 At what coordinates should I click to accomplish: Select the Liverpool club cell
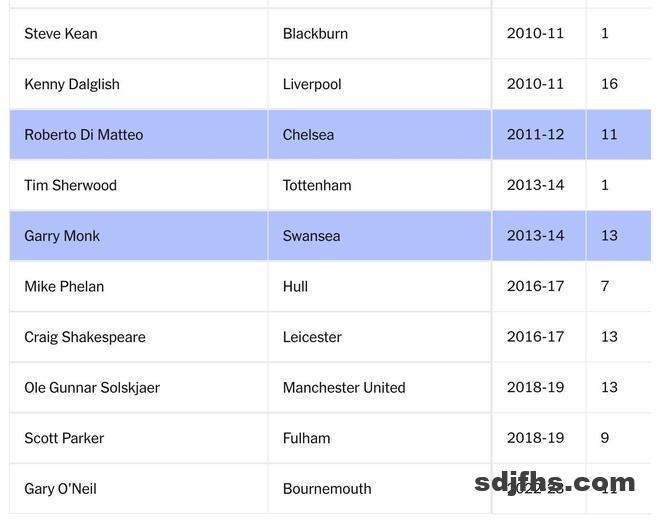coord(312,84)
